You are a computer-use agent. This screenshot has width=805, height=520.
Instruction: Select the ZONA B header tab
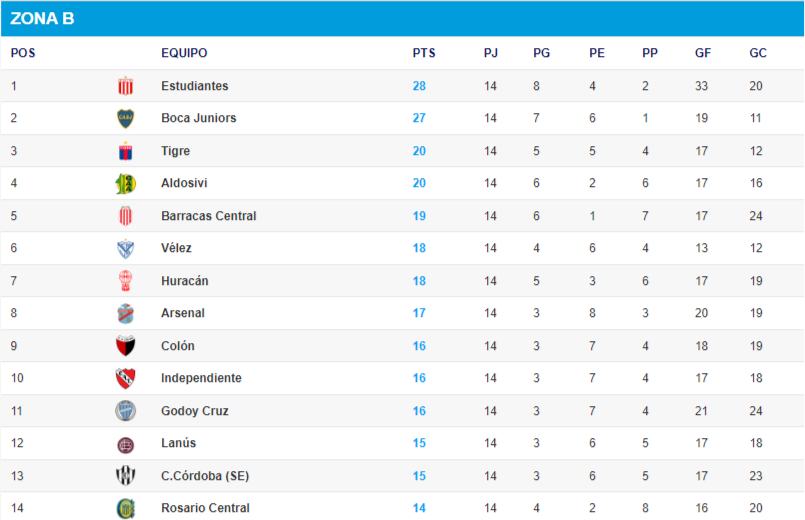pos(42,18)
